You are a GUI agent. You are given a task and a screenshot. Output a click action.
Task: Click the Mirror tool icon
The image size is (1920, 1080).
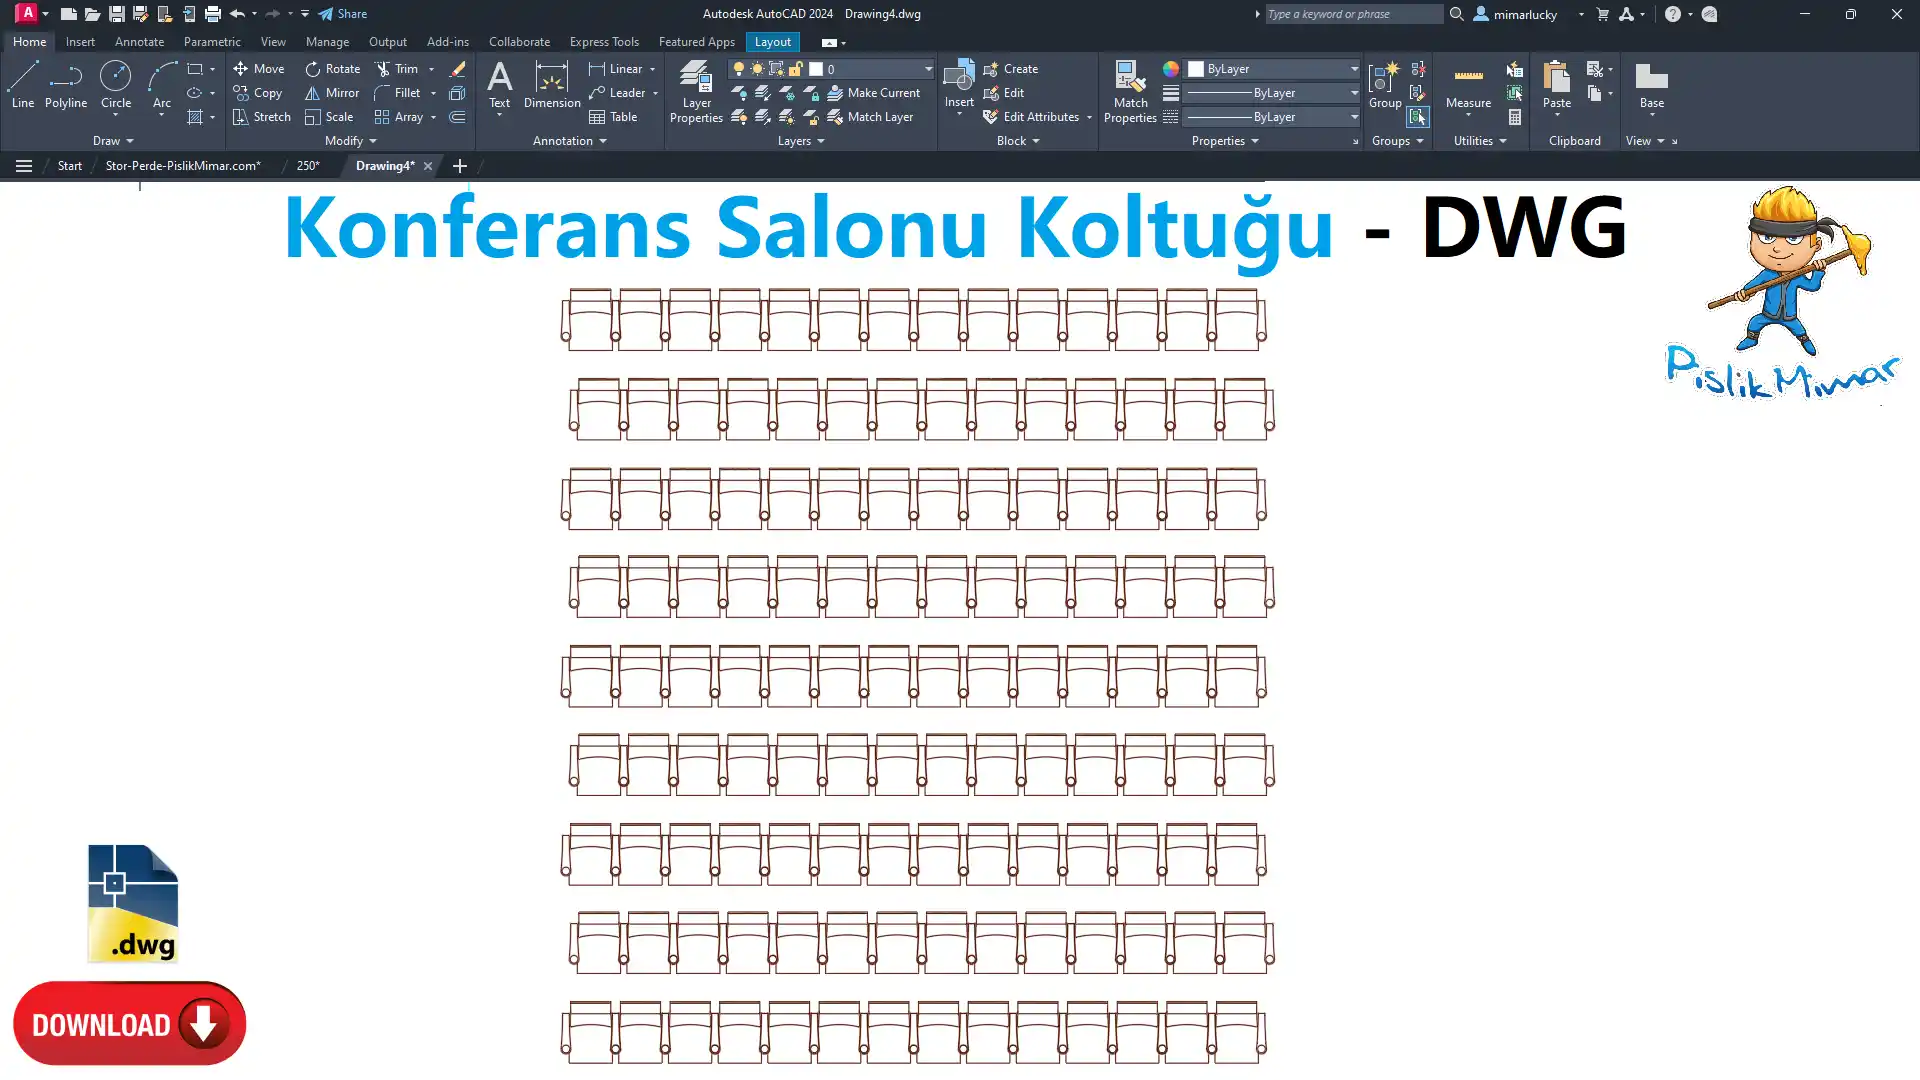coord(313,93)
